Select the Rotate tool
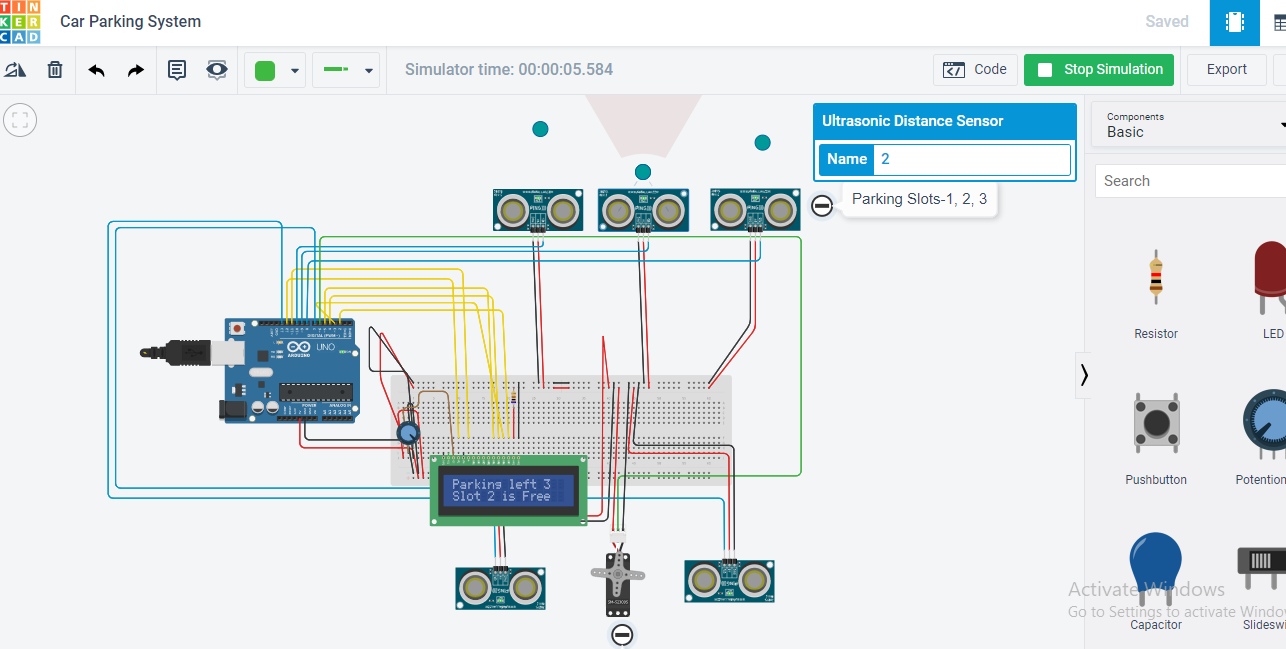The height and width of the screenshot is (649, 1286). 15,70
